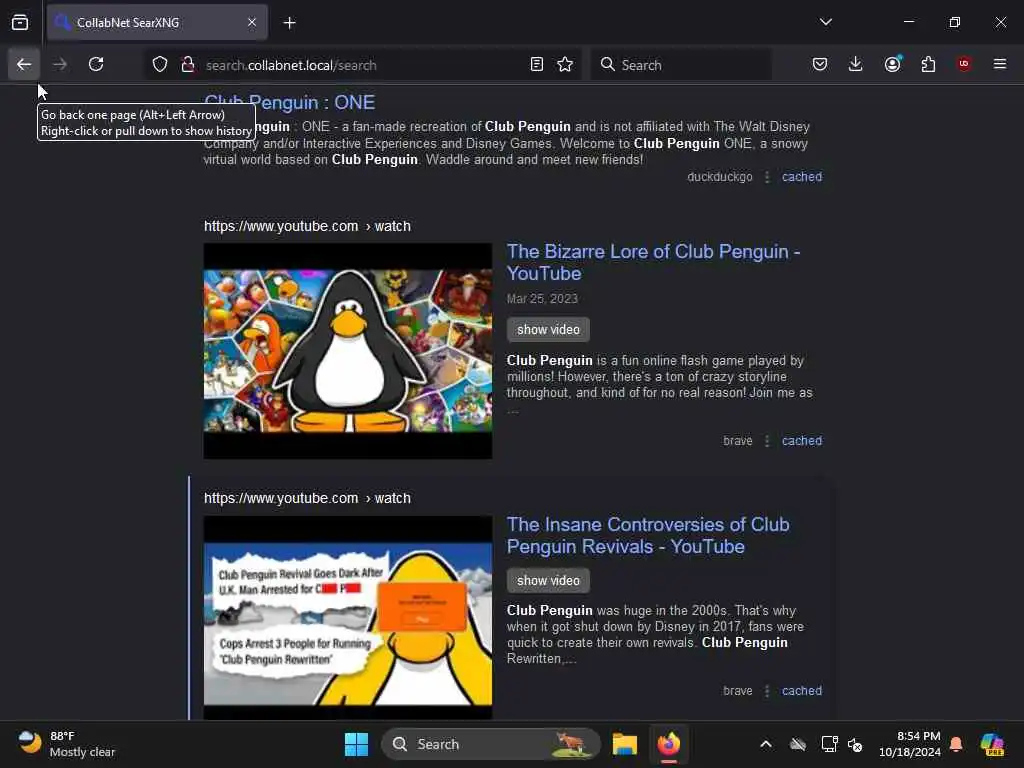Click youtube.com URL above Insane Controversies result
The image size is (1024, 768).
(x=308, y=498)
